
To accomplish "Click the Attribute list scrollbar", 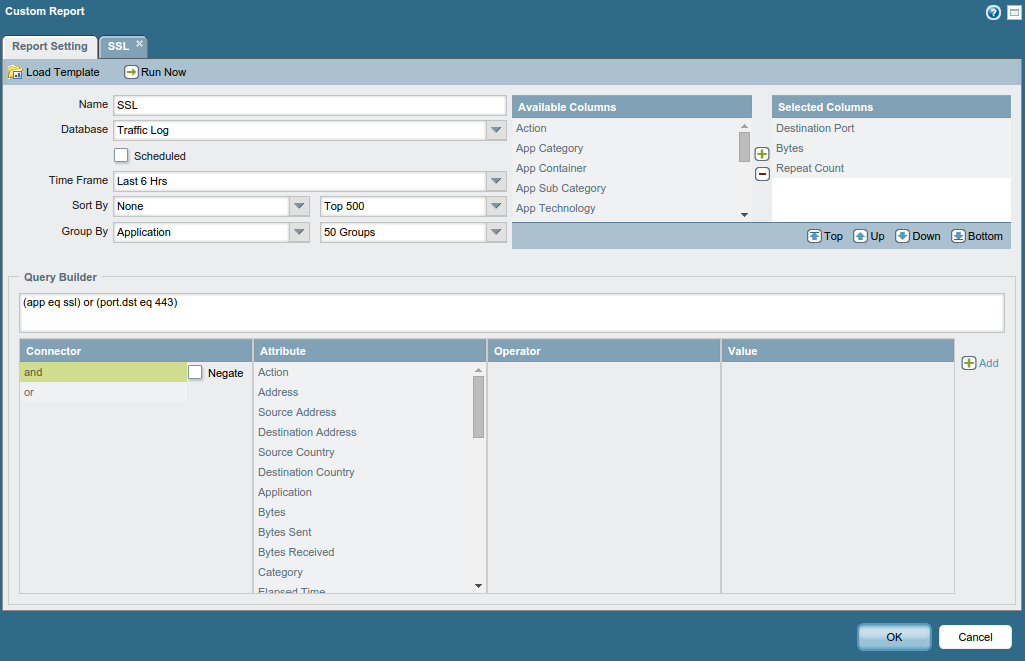I will [478, 406].
